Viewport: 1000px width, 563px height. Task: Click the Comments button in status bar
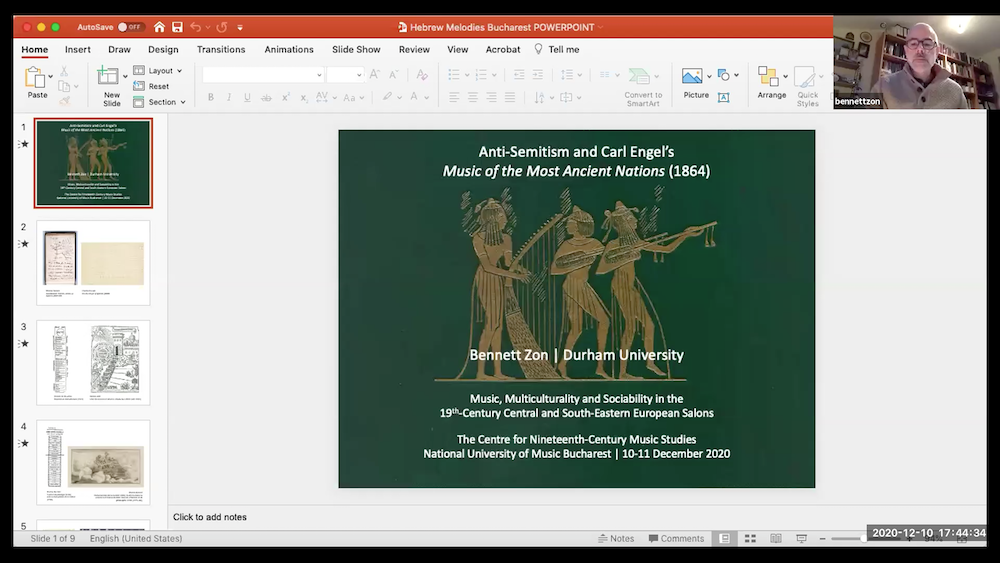676,539
